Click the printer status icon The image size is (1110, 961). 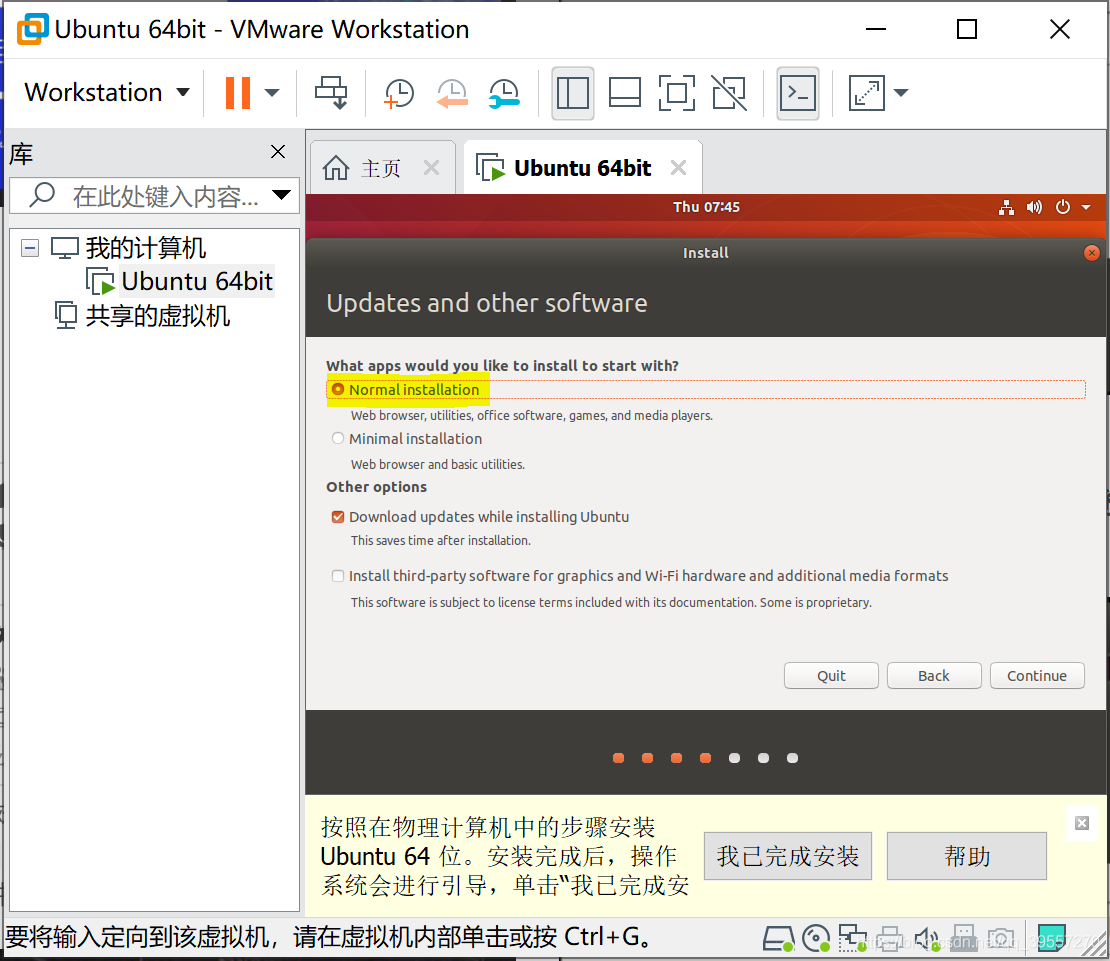(x=890, y=939)
